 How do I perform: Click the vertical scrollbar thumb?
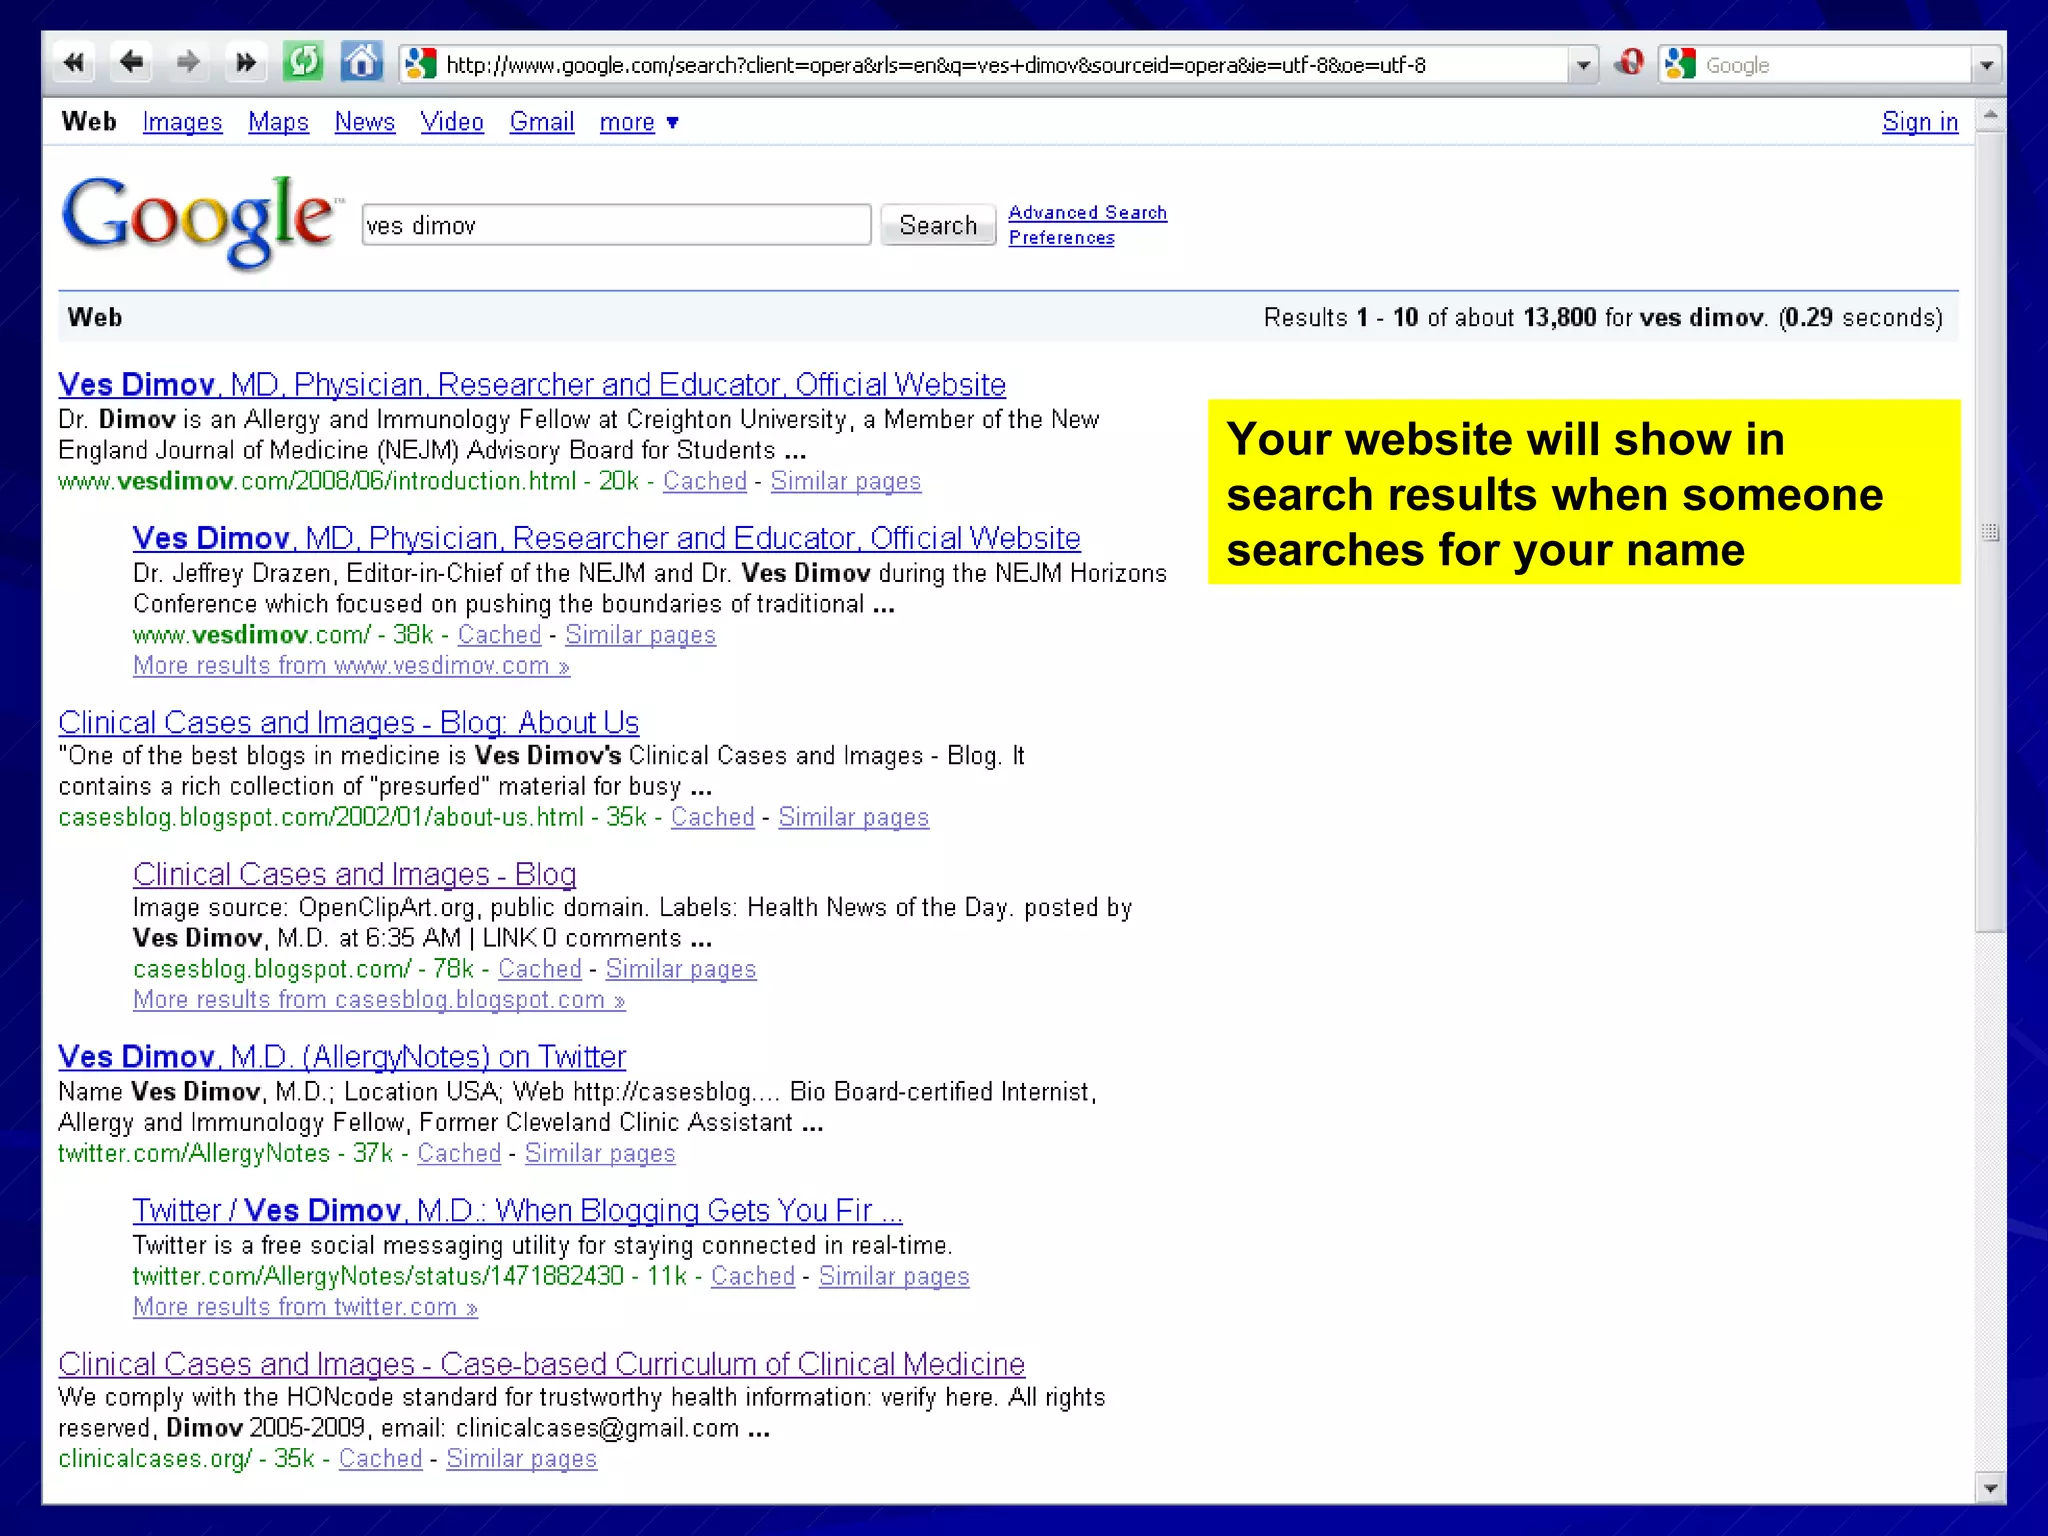click(x=1991, y=532)
